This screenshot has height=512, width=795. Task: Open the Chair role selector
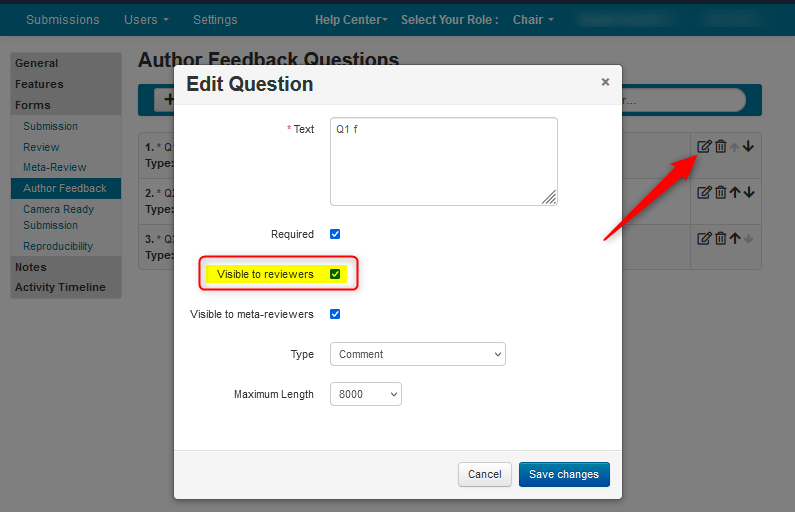pos(533,20)
